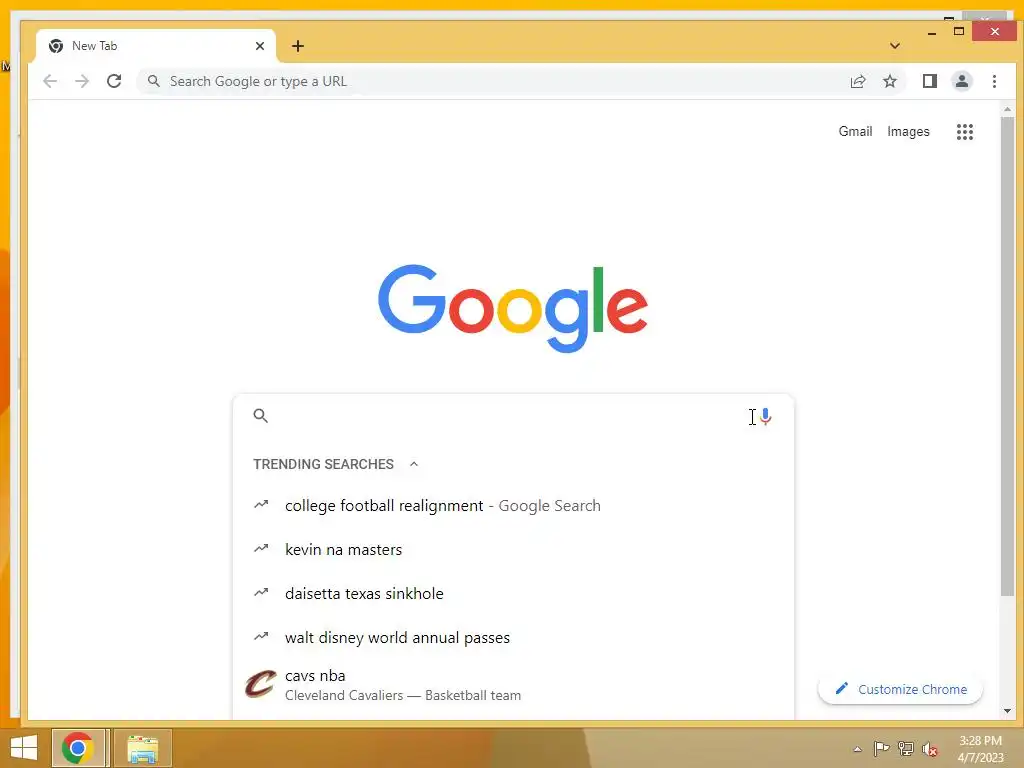The width and height of the screenshot is (1024, 768).
Task: Open the Gmail link
Action: tap(855, 131)
